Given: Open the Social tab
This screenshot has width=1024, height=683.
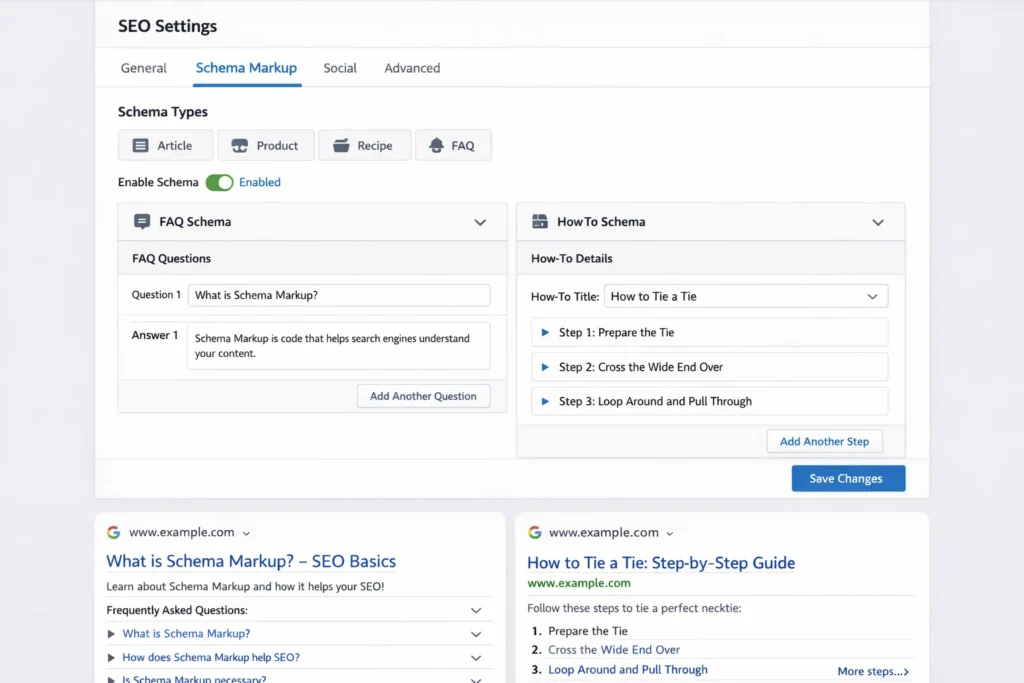Looking at the screenshot, I should pos(340,68).
